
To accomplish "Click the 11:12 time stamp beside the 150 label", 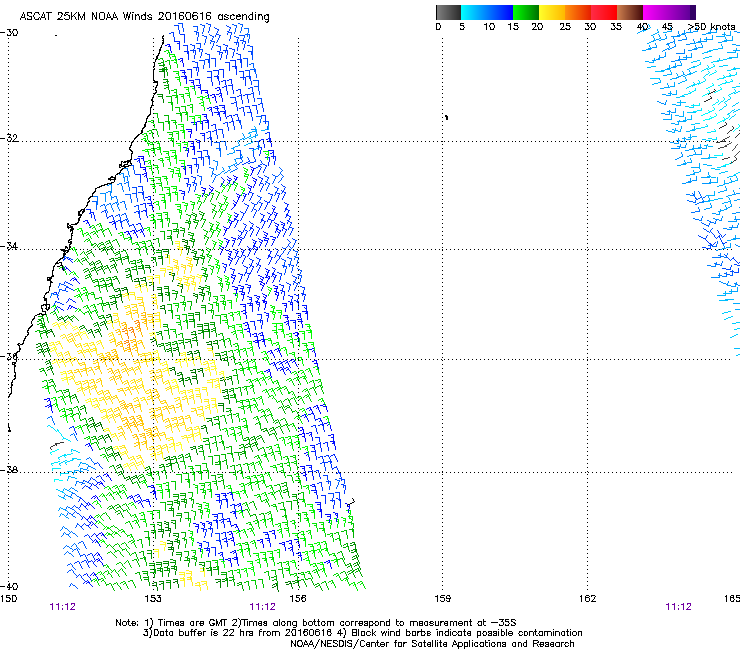I will pos(62,607).
